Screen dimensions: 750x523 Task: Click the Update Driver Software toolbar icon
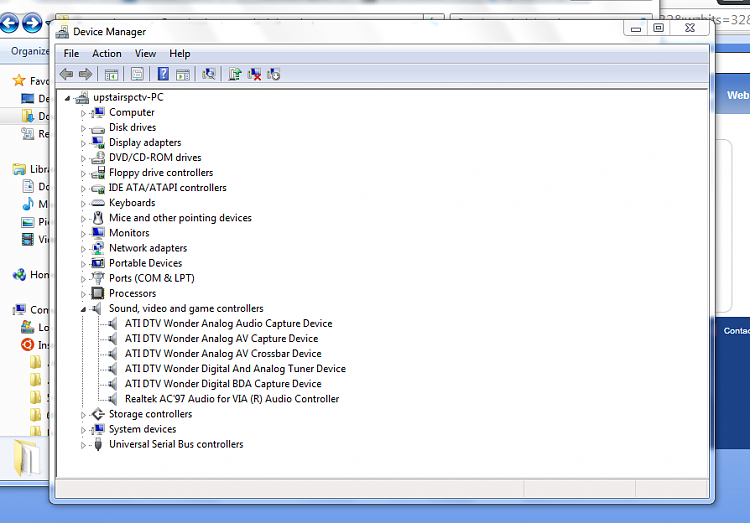click(235, 74)
